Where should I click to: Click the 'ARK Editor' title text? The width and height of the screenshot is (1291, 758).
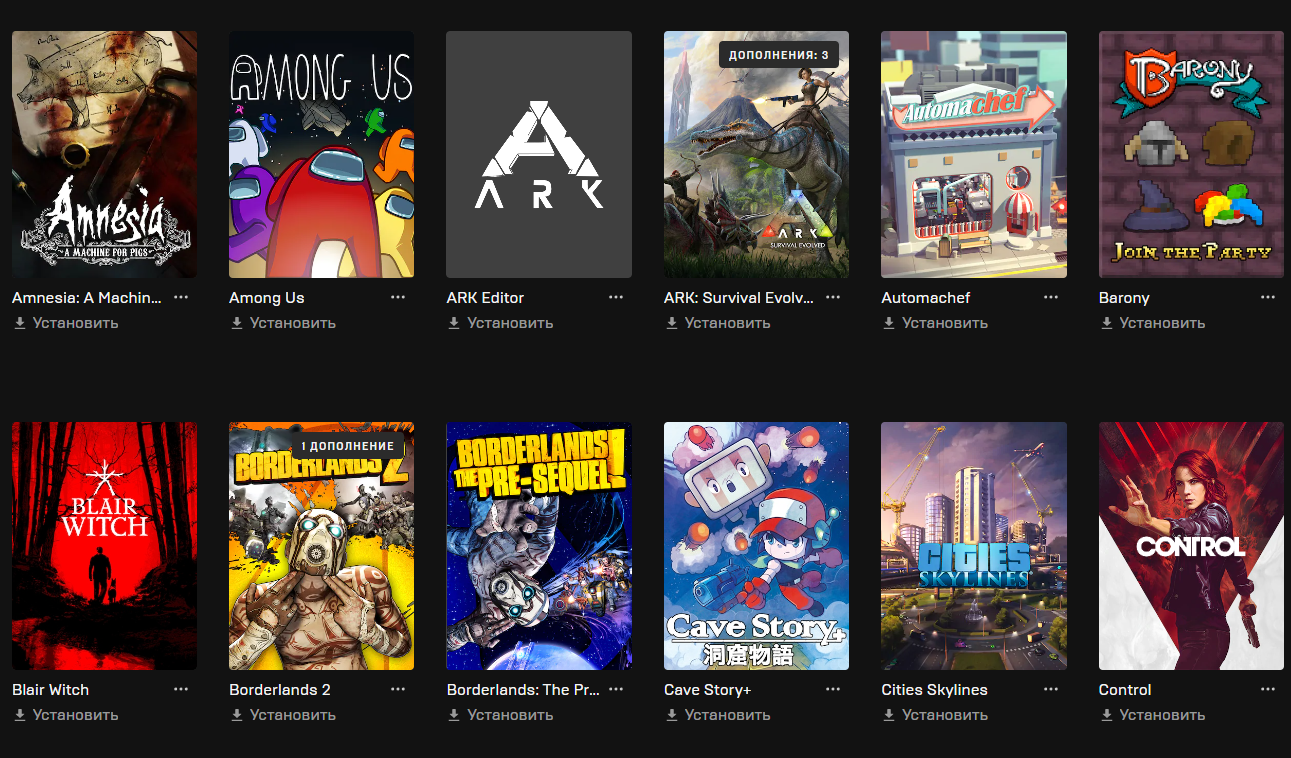click(485, 298)
